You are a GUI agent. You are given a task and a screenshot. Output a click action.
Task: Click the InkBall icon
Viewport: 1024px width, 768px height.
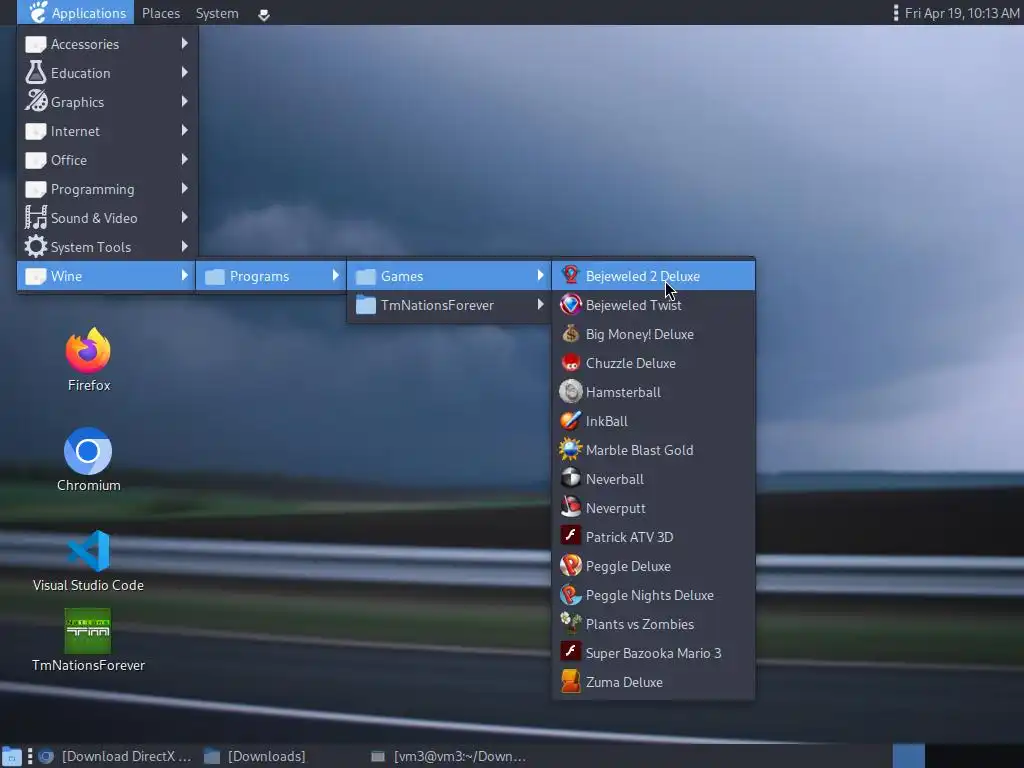(570, 421)
